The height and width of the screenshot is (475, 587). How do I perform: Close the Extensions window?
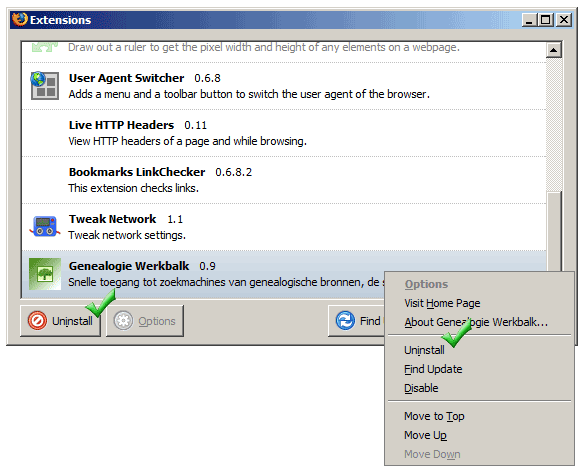point(564,19)
